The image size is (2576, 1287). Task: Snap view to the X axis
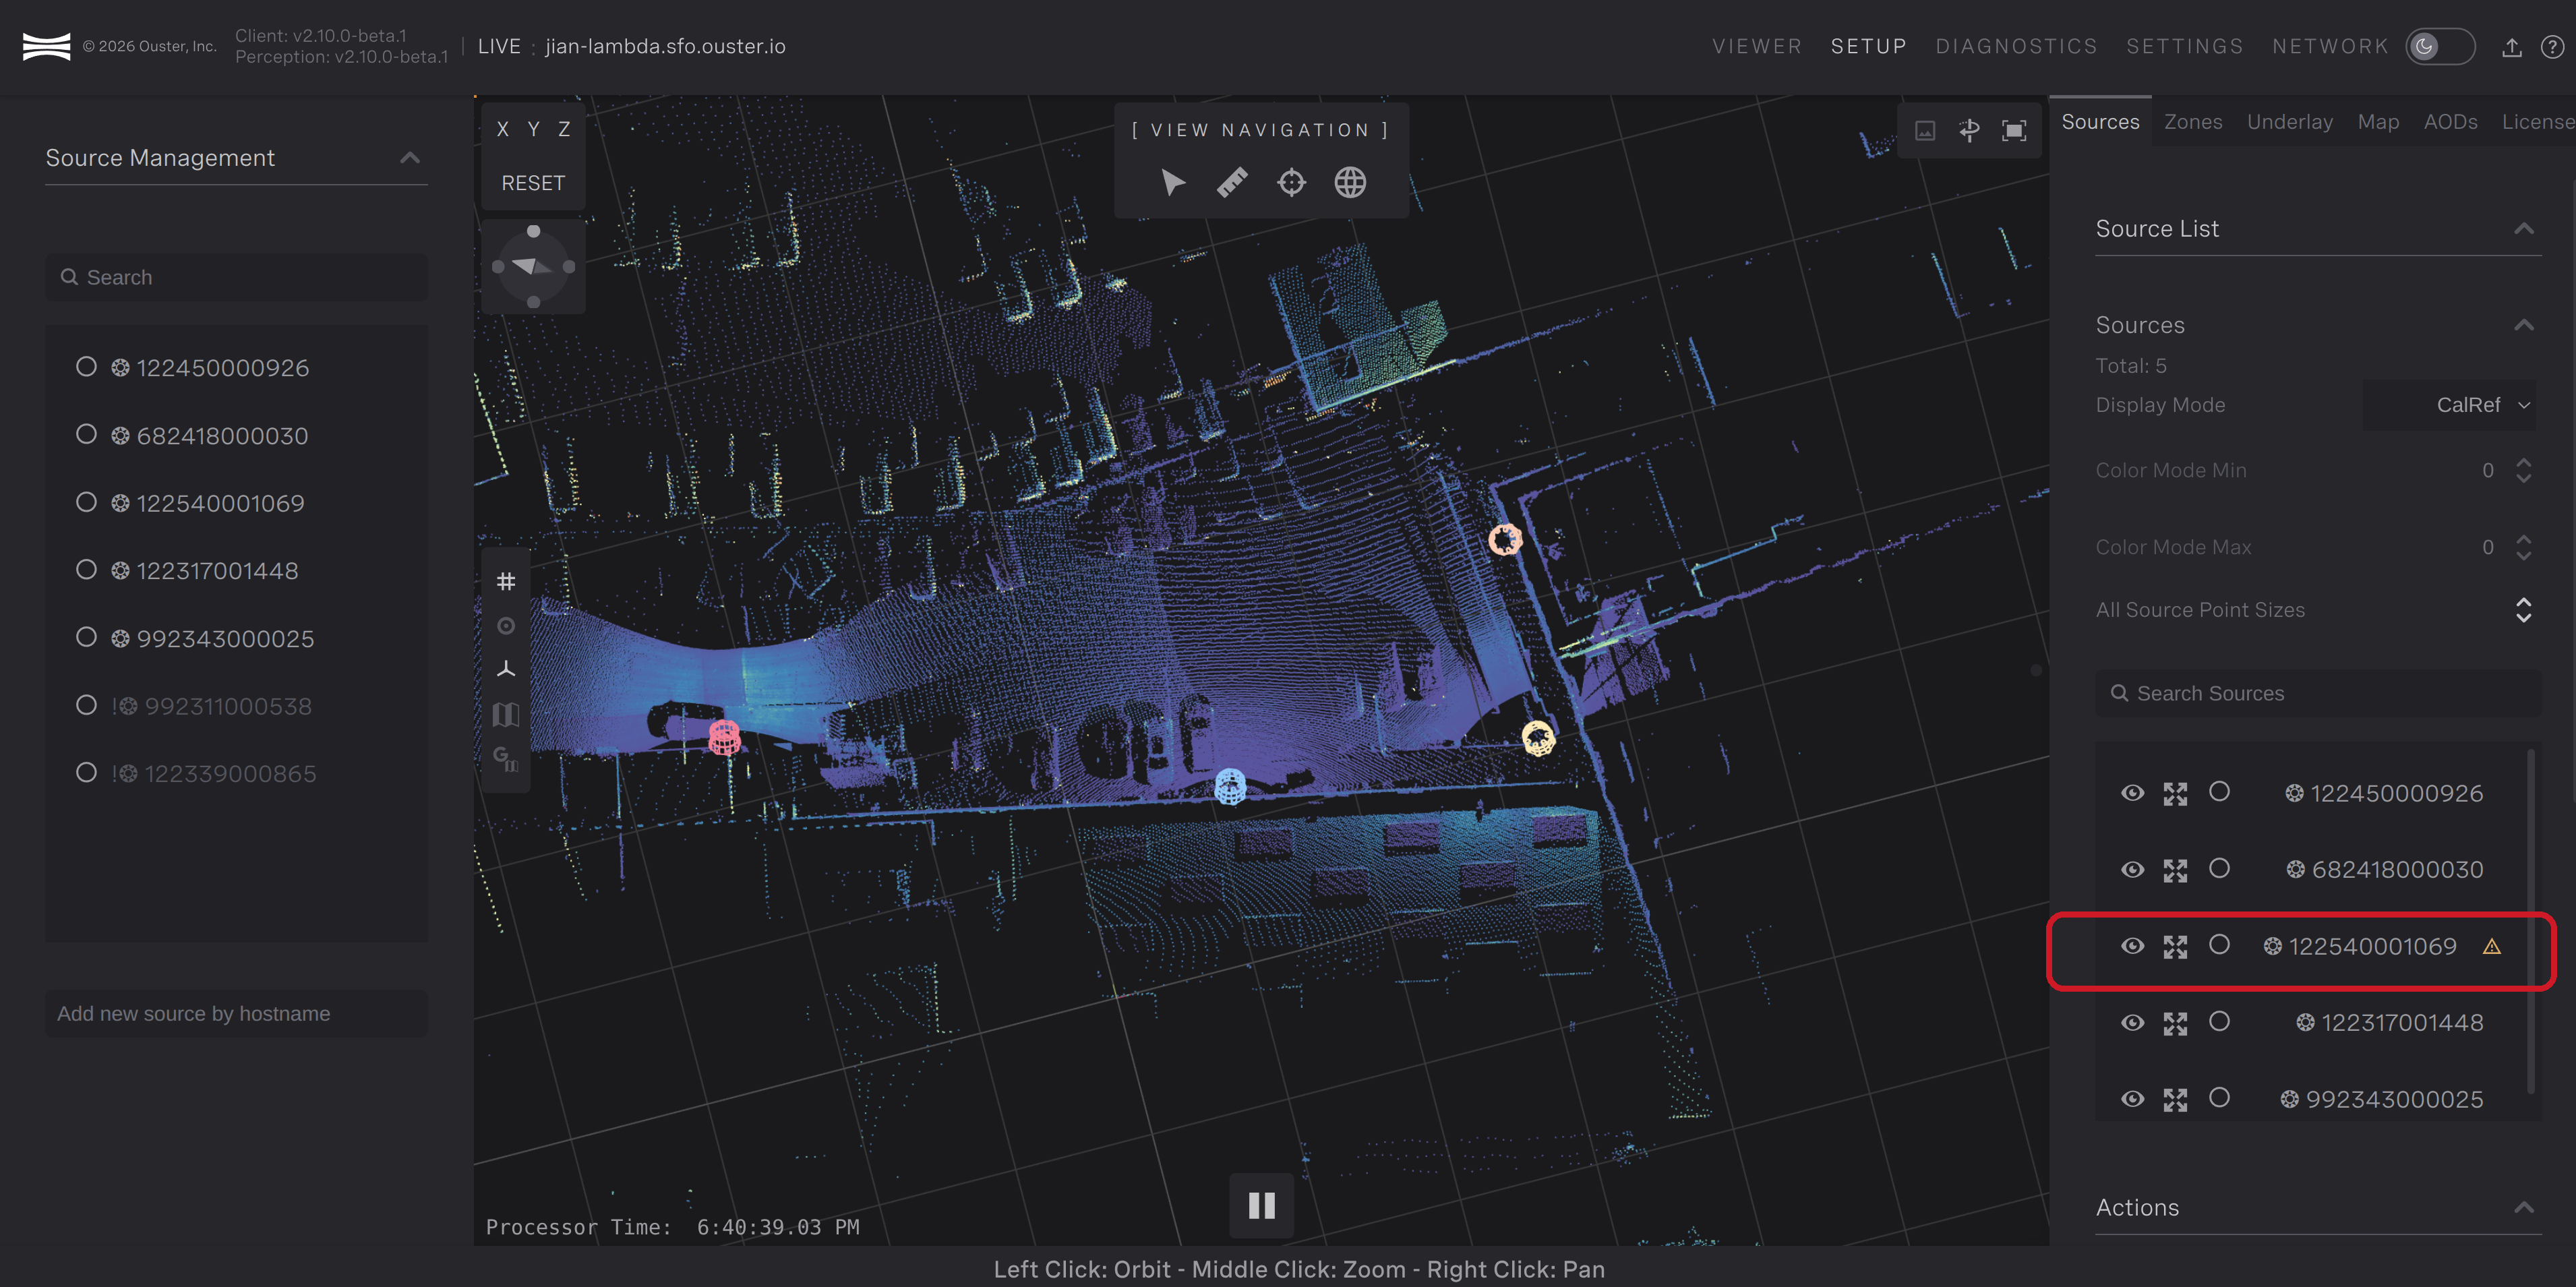click(503, 129)
